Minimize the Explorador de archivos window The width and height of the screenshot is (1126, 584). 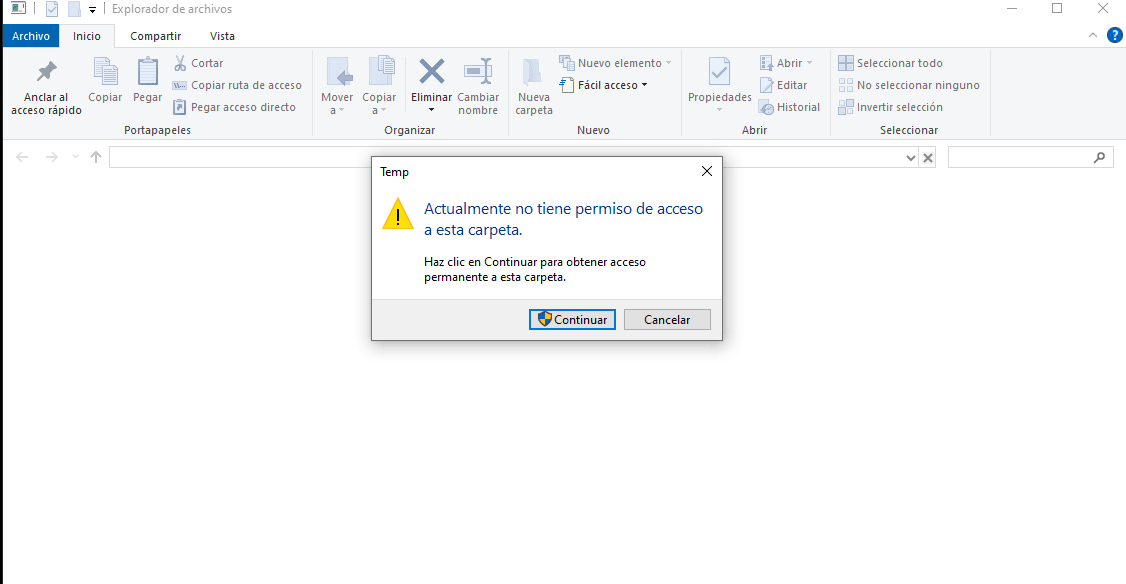pyautogui.click(x=1012, y=9)
